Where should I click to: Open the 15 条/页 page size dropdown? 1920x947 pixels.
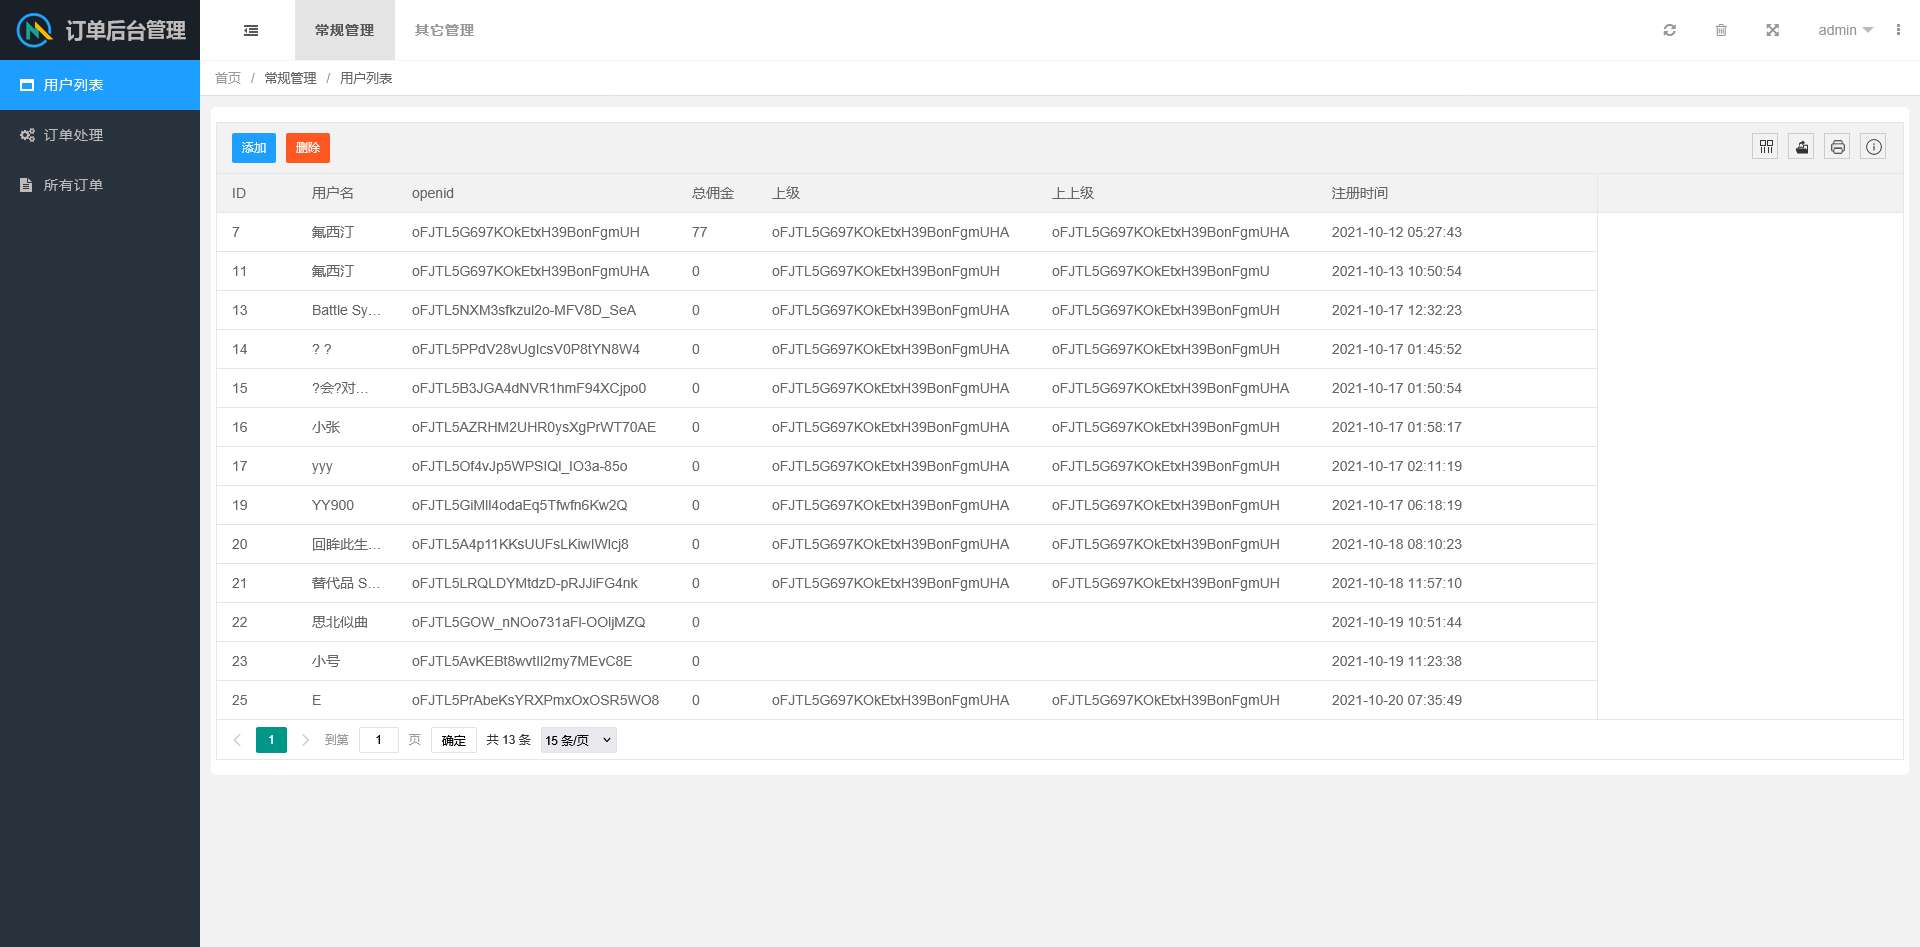pos(578,740)
